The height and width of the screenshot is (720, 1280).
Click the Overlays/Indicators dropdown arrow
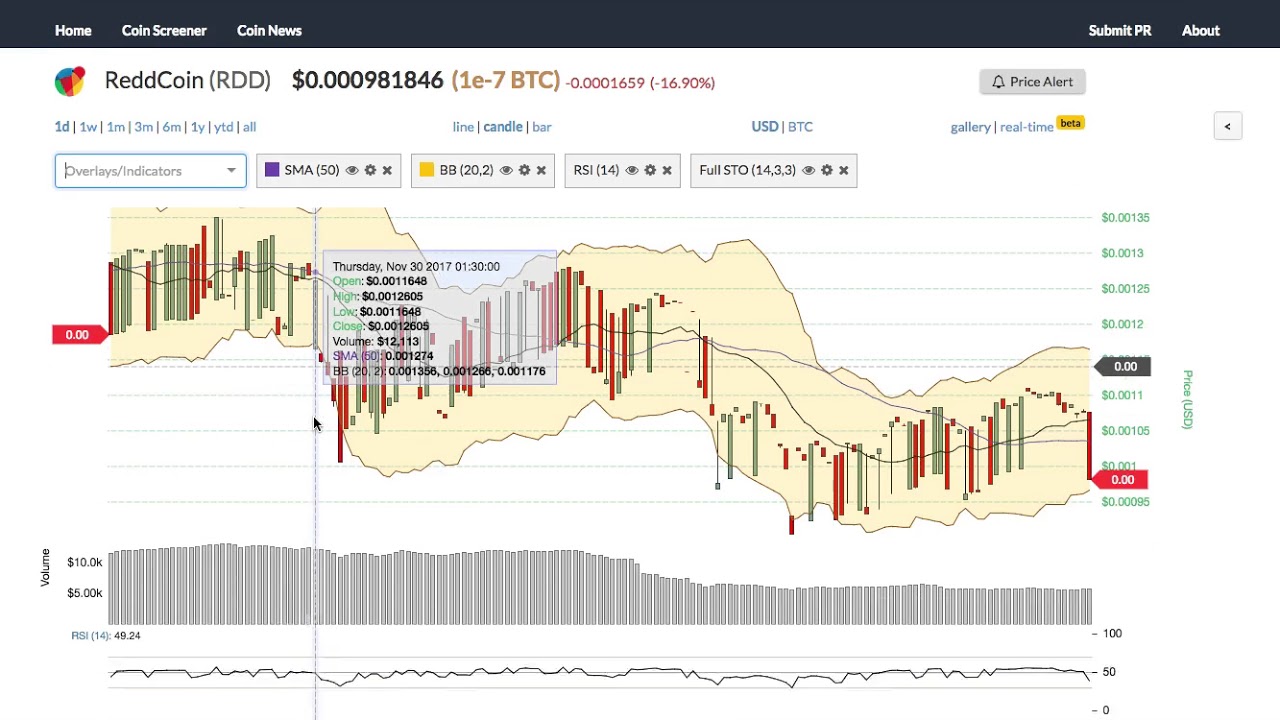click(231, 171)
